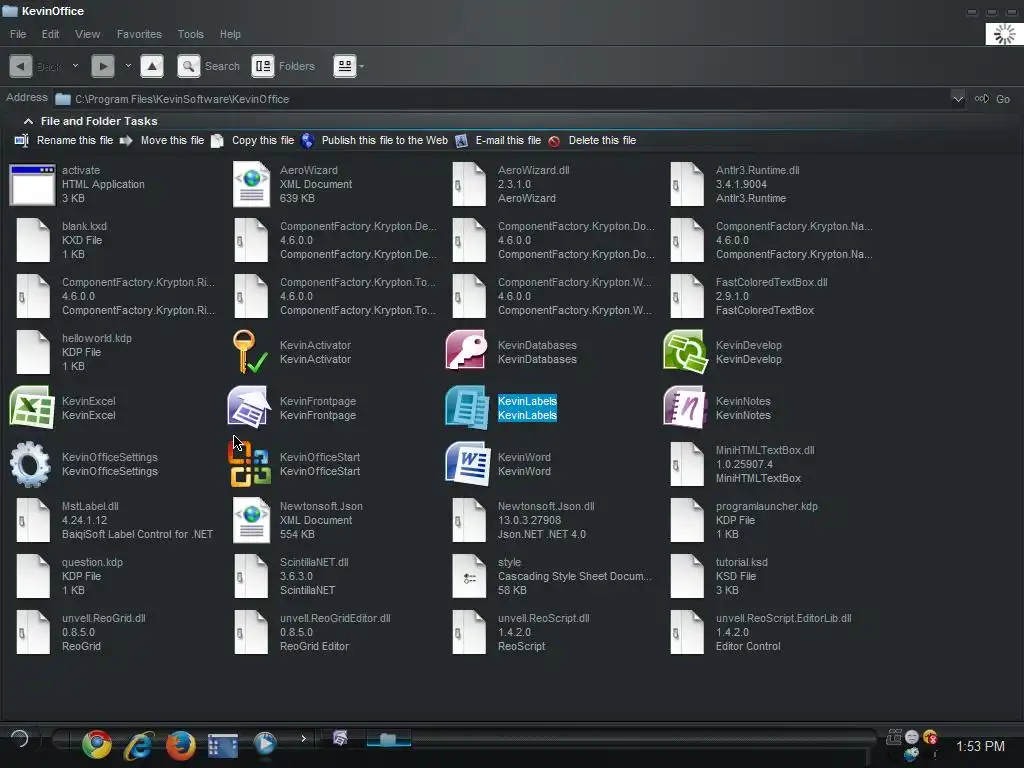
Task: Open the View menu
Action: (x=88, y=34)
